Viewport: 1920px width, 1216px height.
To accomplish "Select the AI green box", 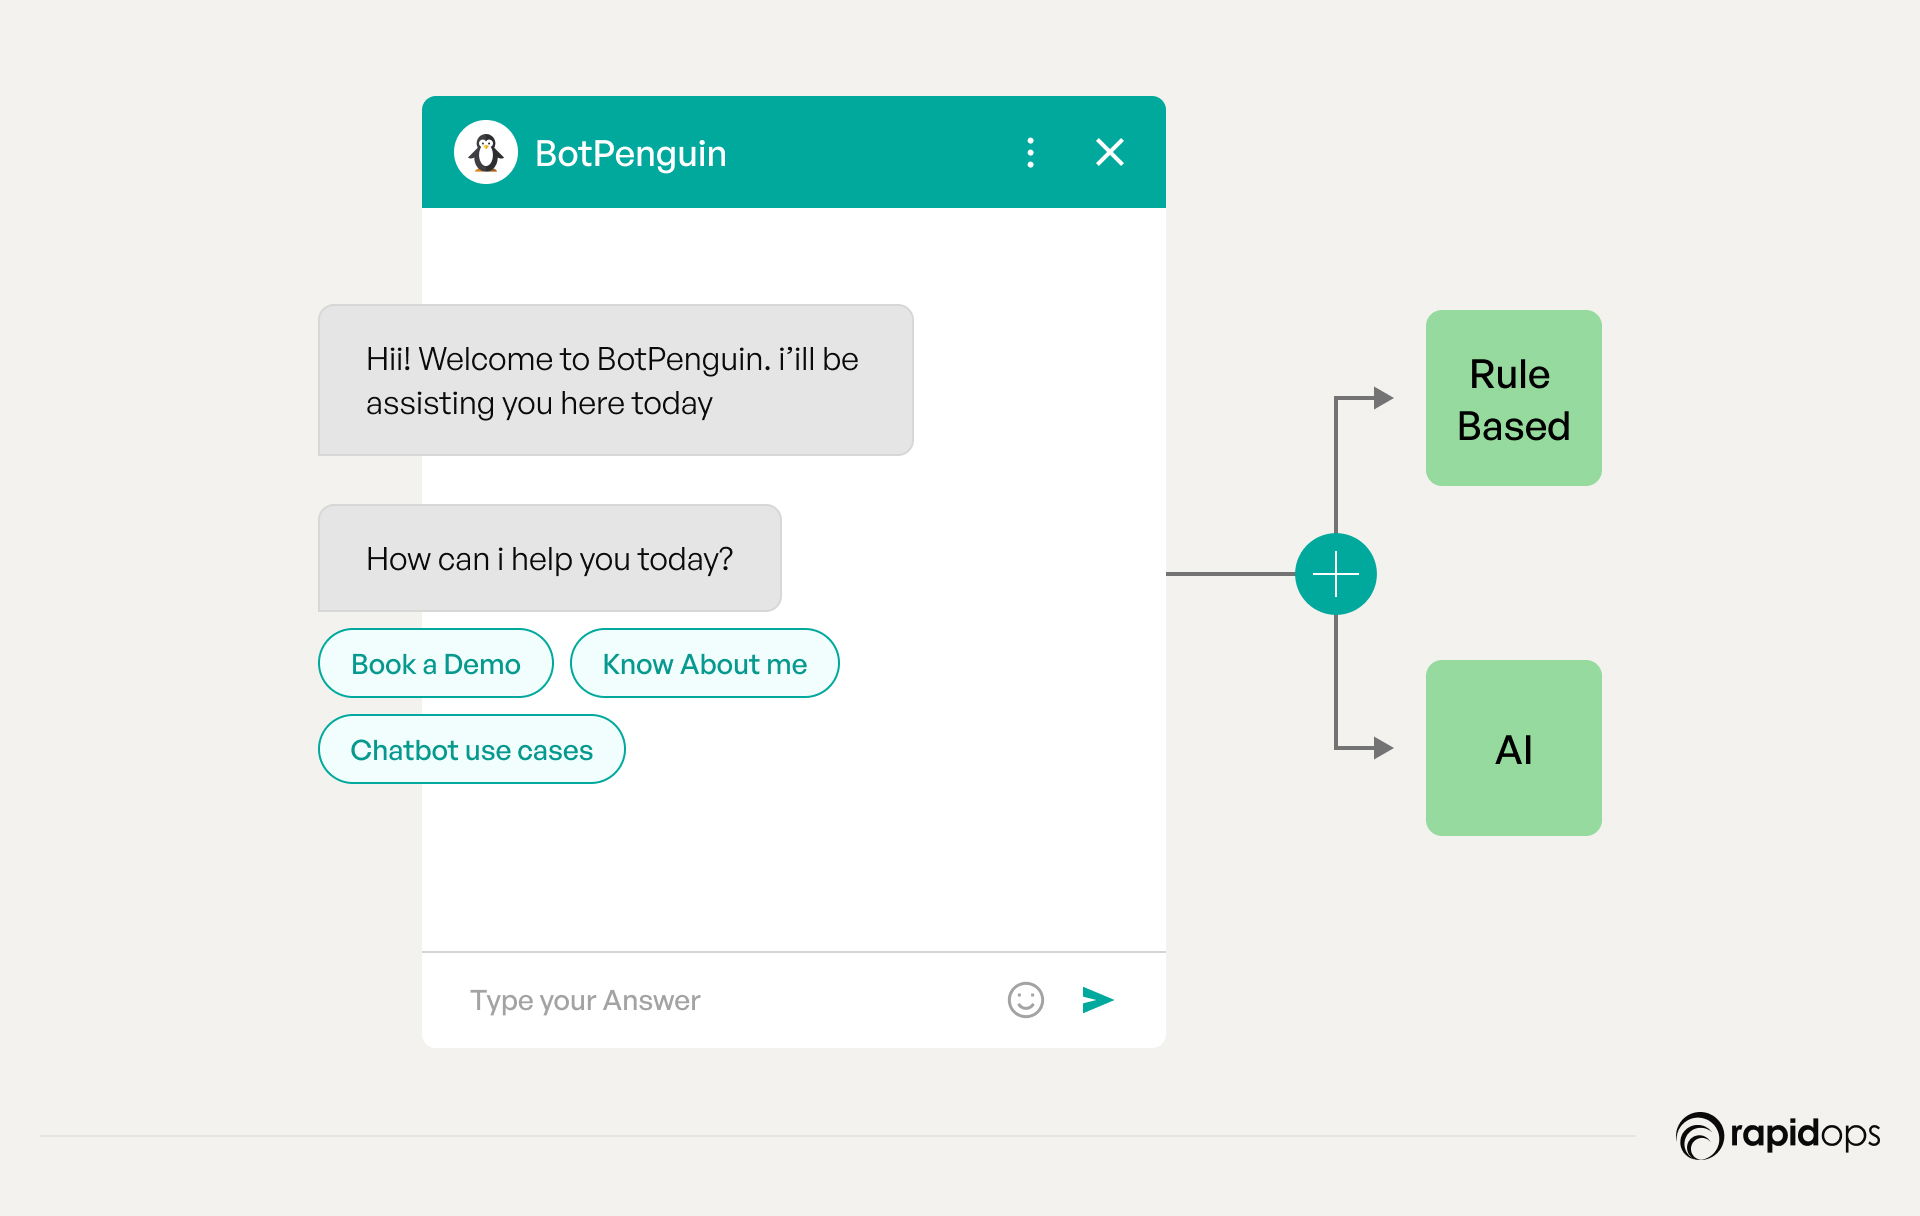I will click(1514, 748).
